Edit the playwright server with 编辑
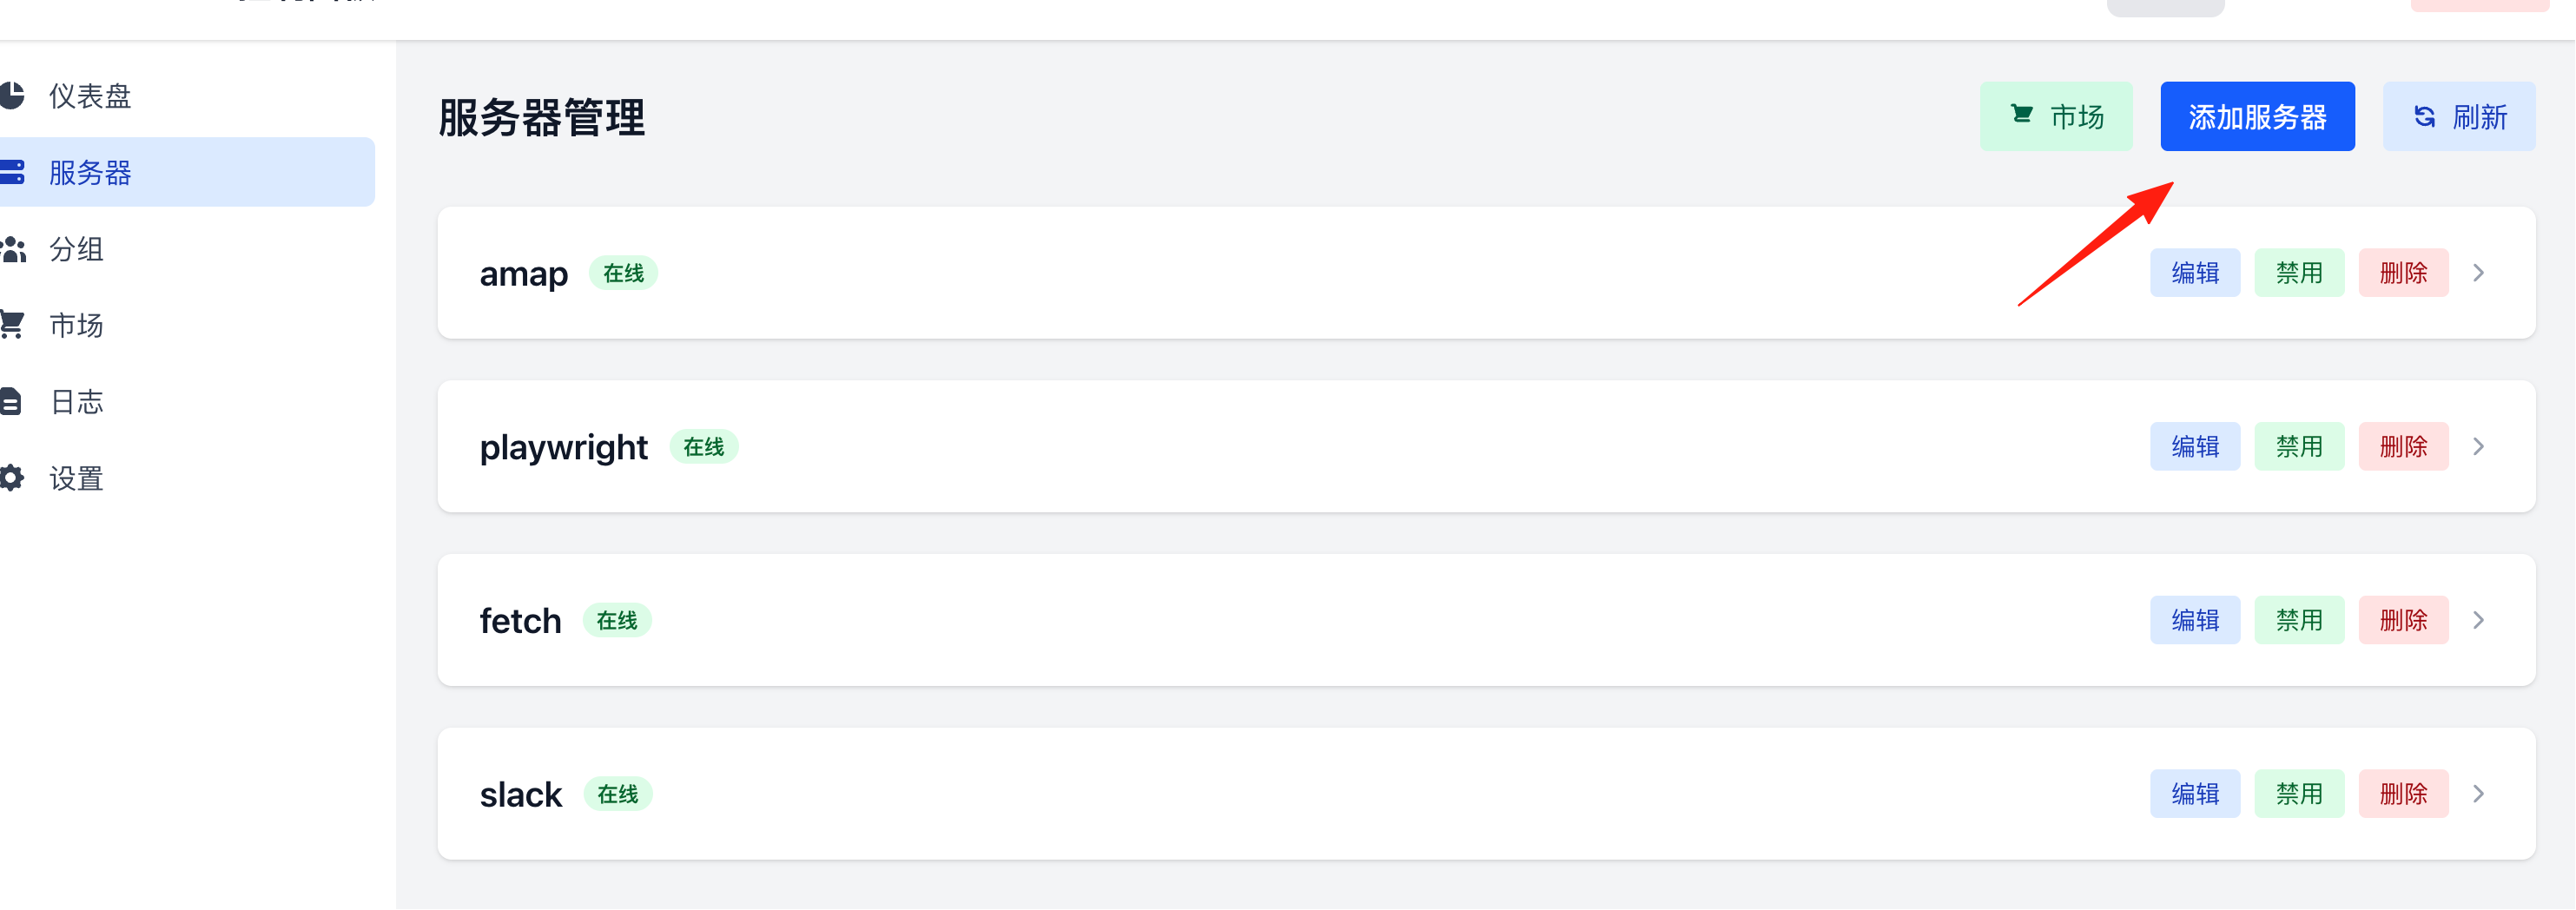 click(2195, 447)
